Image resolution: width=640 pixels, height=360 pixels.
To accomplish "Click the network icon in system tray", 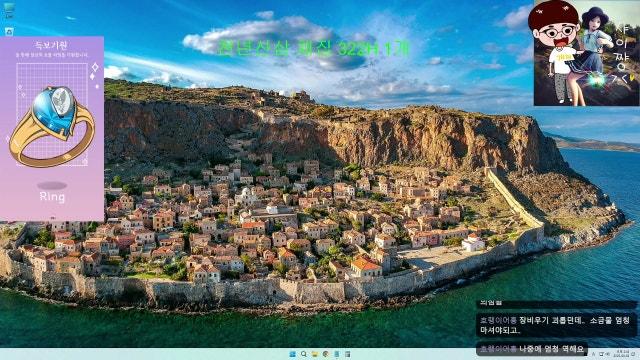I will coord(601,354).
